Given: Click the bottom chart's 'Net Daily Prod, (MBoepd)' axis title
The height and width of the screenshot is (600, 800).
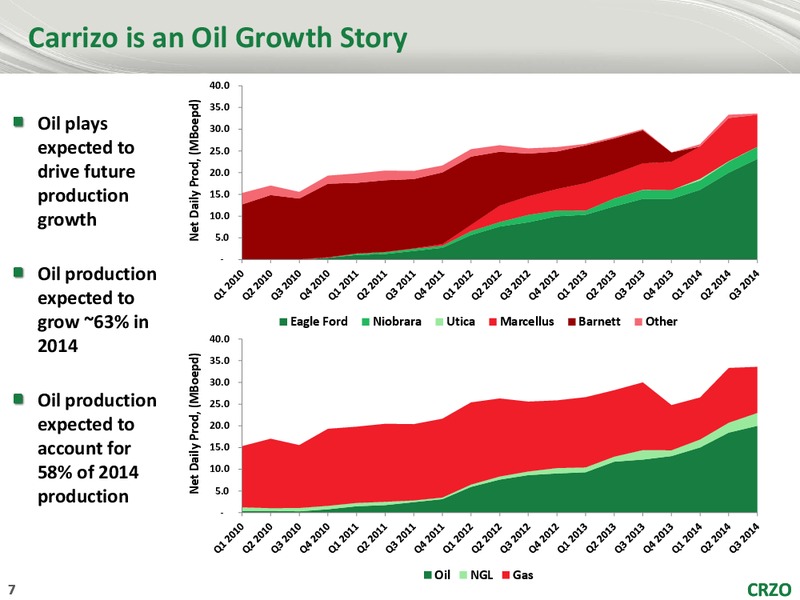Looking at the screenshot, I should coord(194,423).
